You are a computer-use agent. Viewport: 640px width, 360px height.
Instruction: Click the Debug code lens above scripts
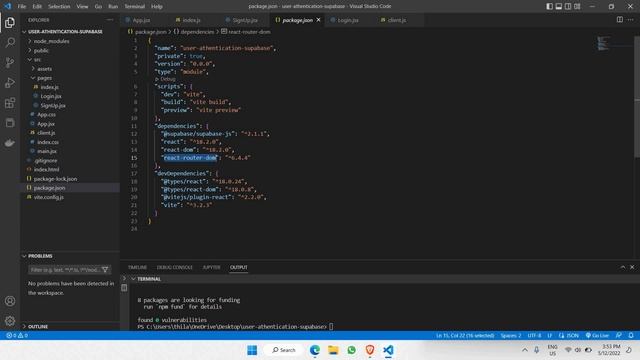[165, 79]
